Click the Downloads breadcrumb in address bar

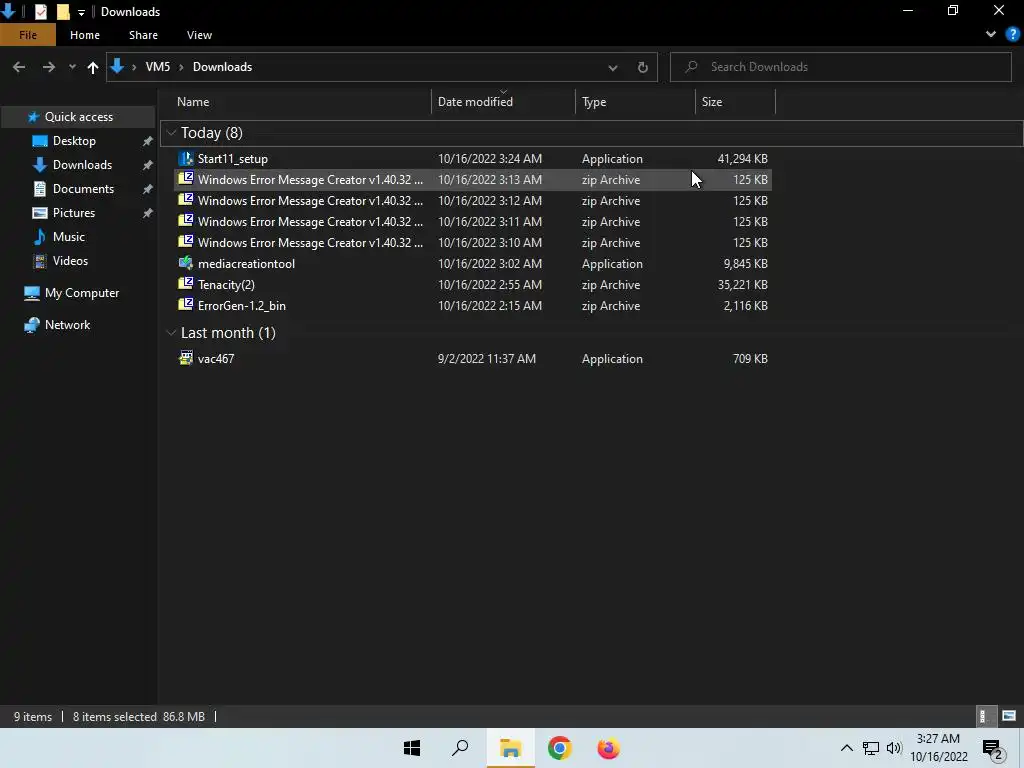pos(222,67)
